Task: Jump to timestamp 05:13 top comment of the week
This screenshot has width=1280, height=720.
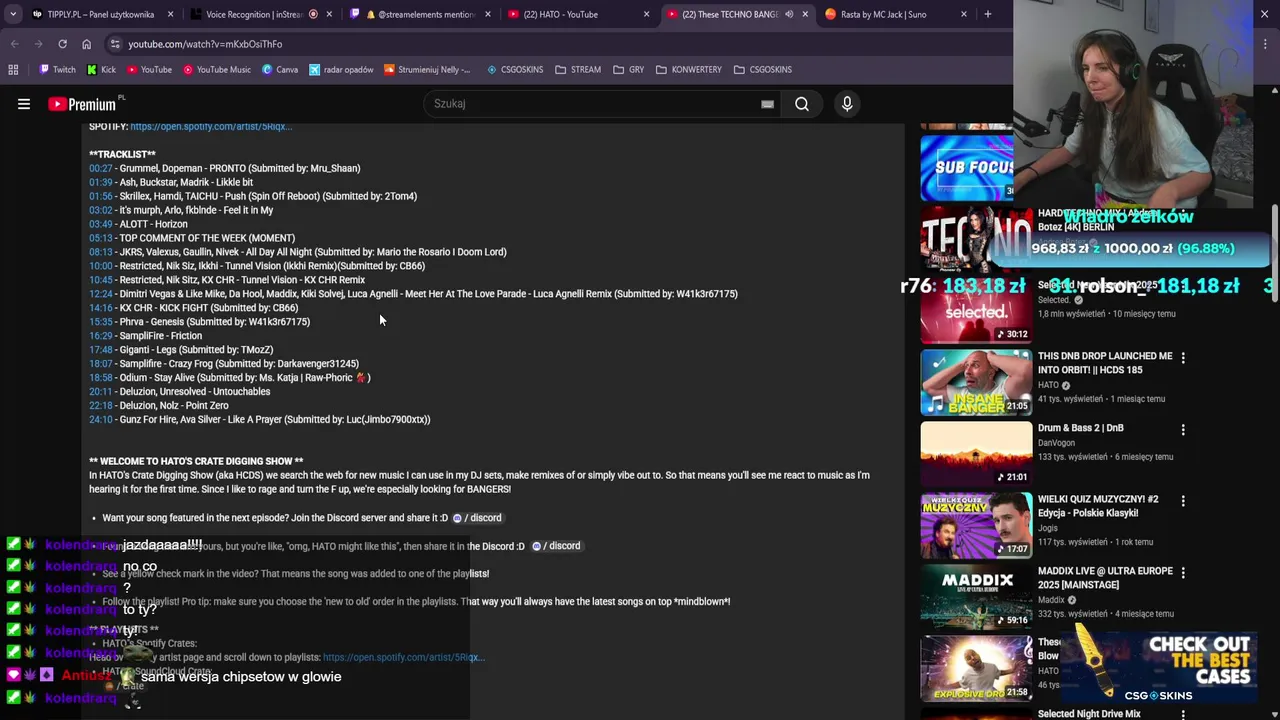Action: [x=100, y=238]
